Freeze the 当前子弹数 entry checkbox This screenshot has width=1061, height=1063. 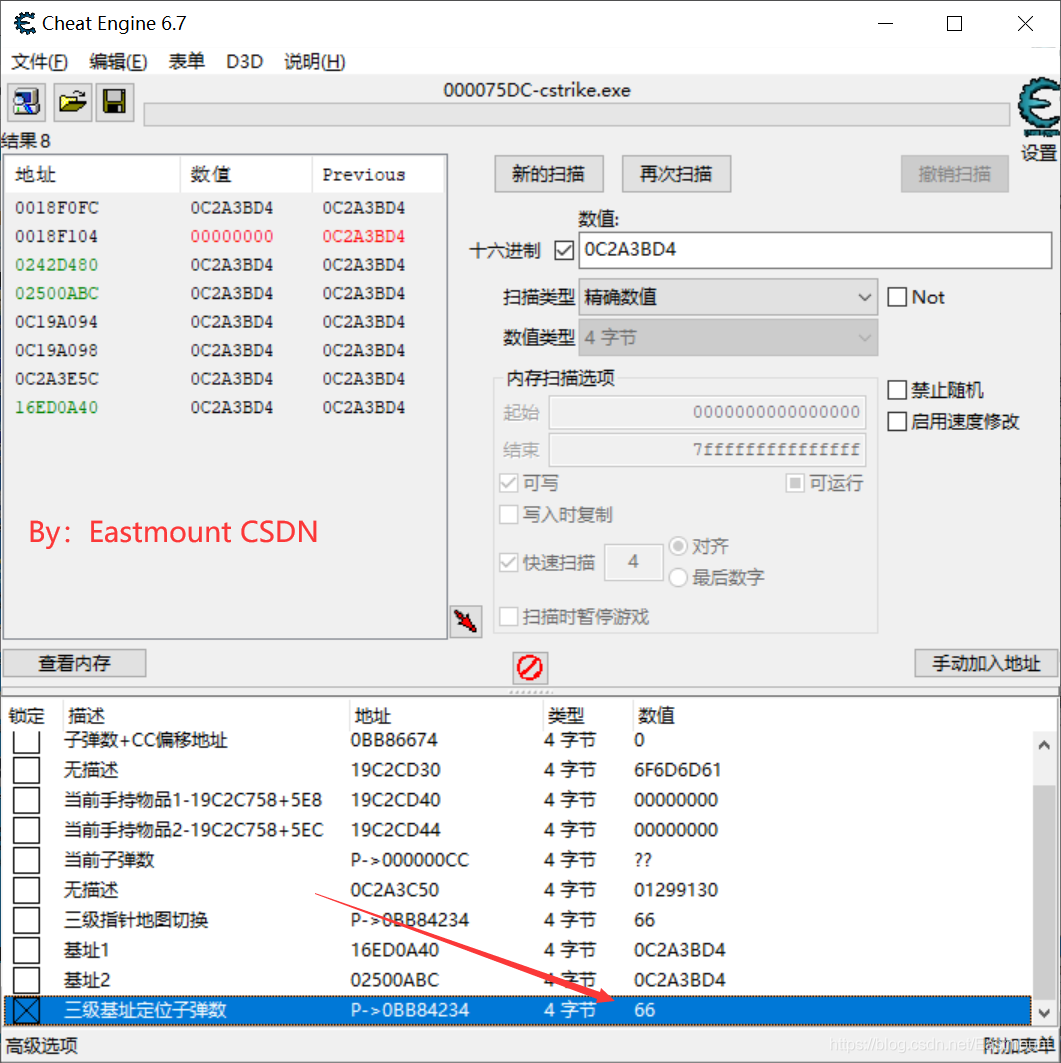(x=26, y=860)
